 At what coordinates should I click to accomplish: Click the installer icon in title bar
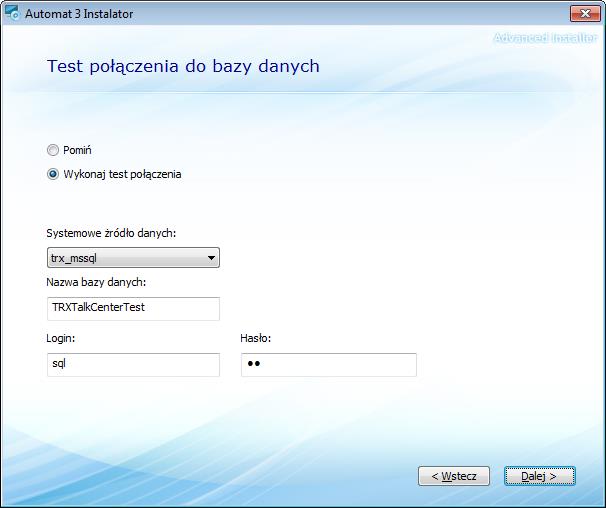12,13
